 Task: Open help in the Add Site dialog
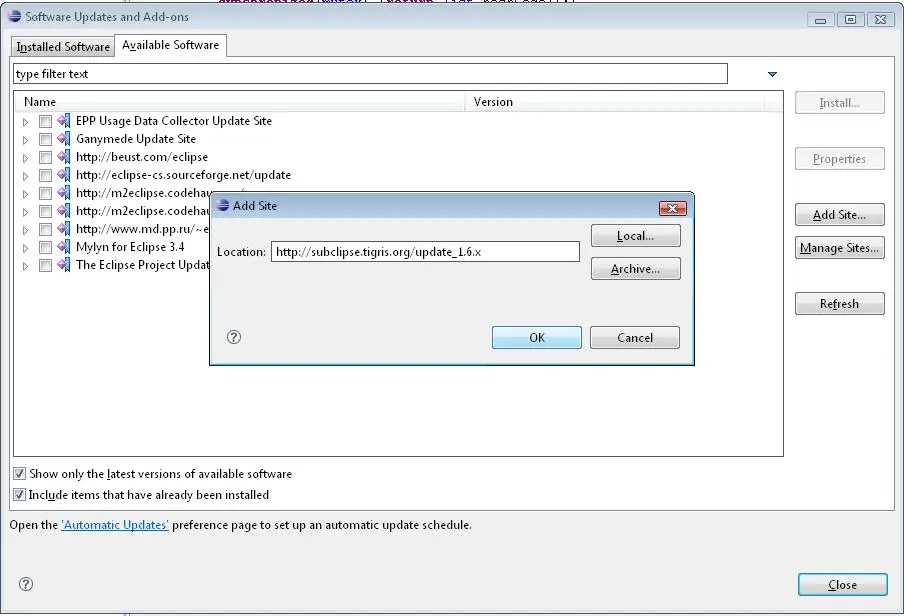tap(233, 337)
